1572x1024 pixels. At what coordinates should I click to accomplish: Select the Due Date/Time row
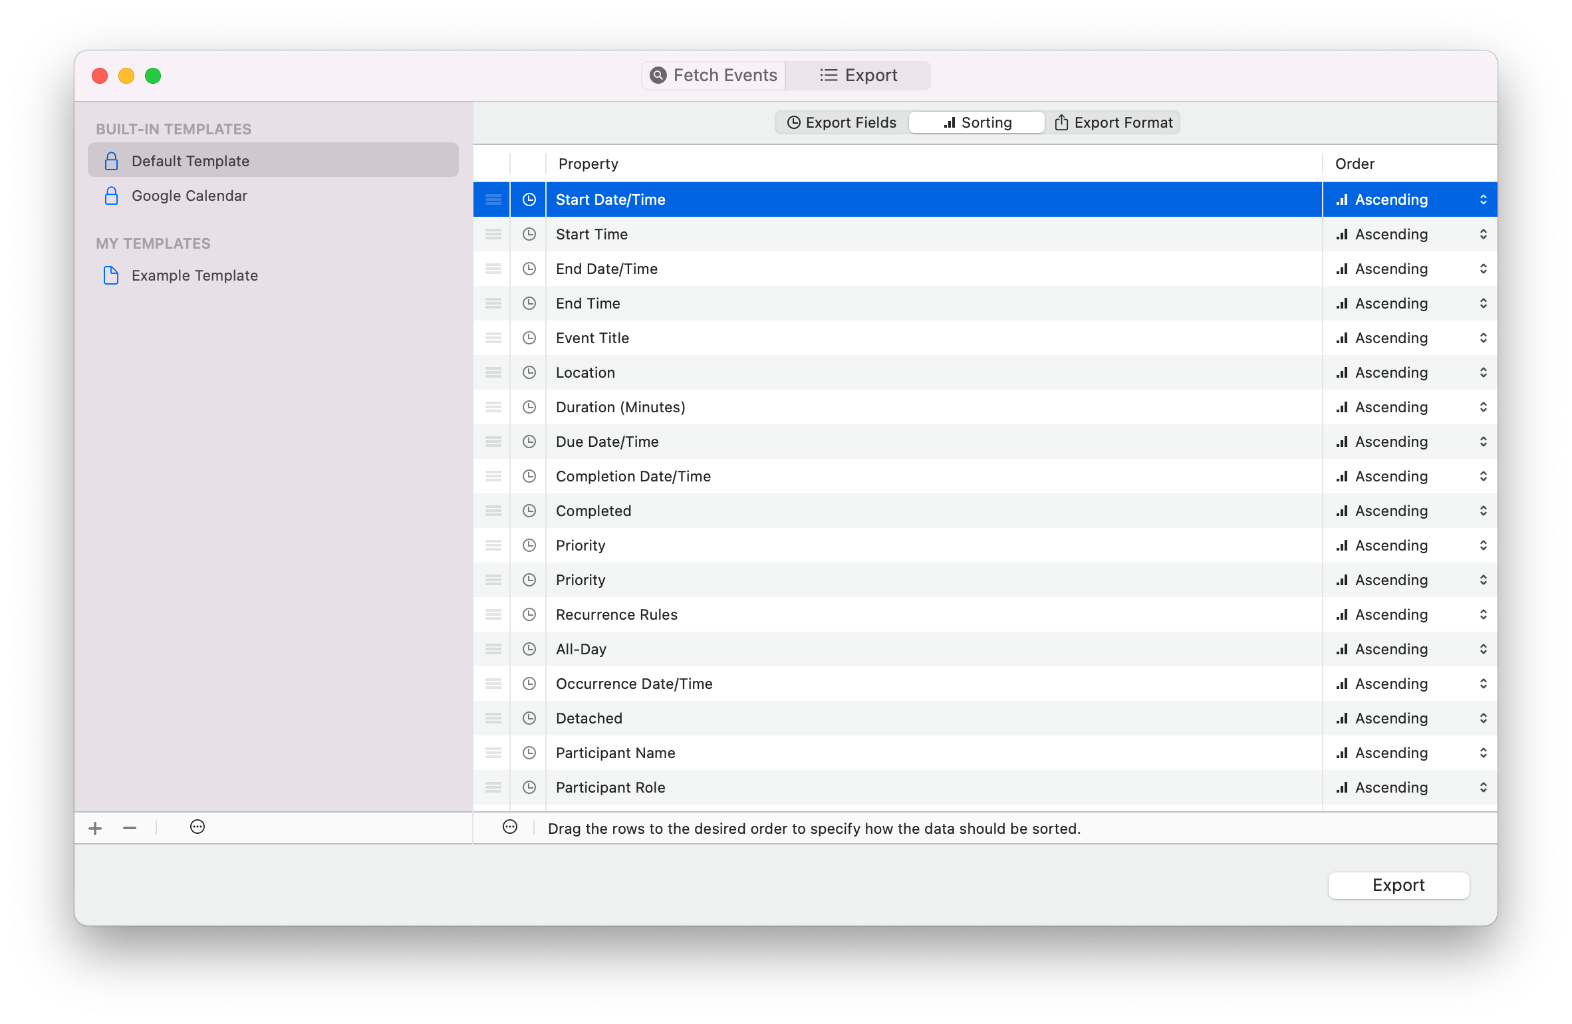(985, 441)
